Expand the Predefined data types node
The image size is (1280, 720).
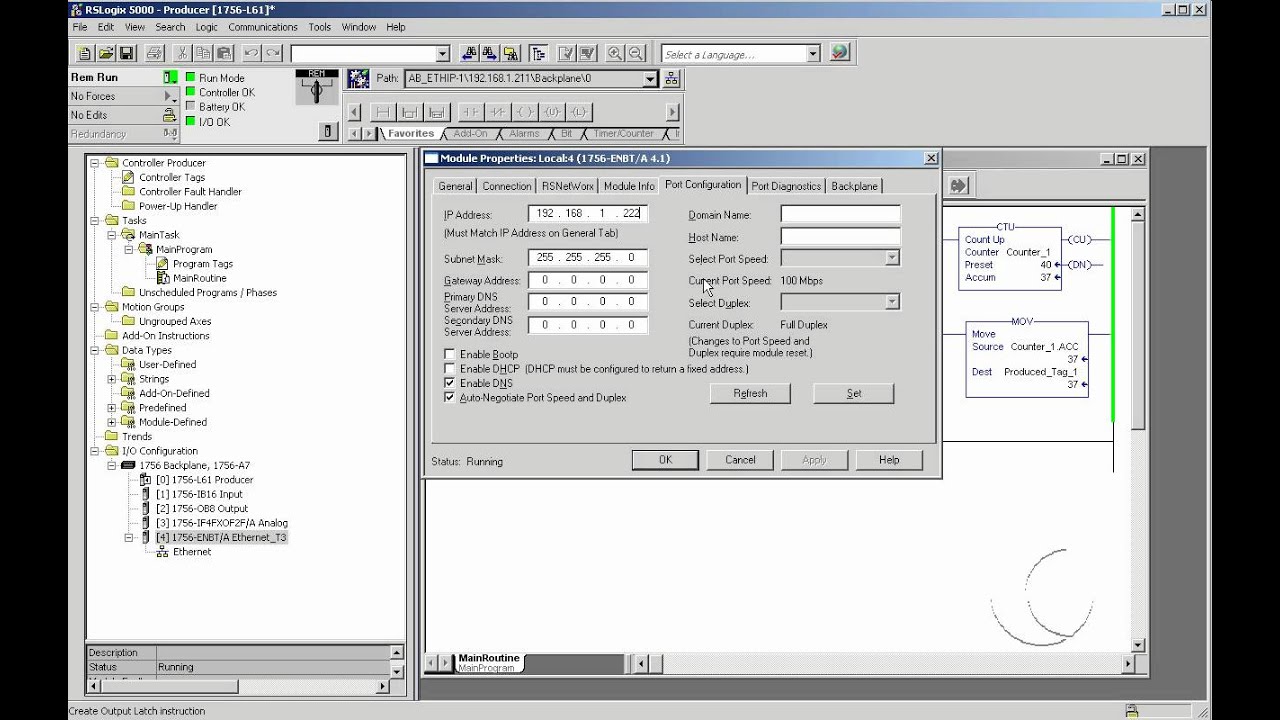click(112, 408)
